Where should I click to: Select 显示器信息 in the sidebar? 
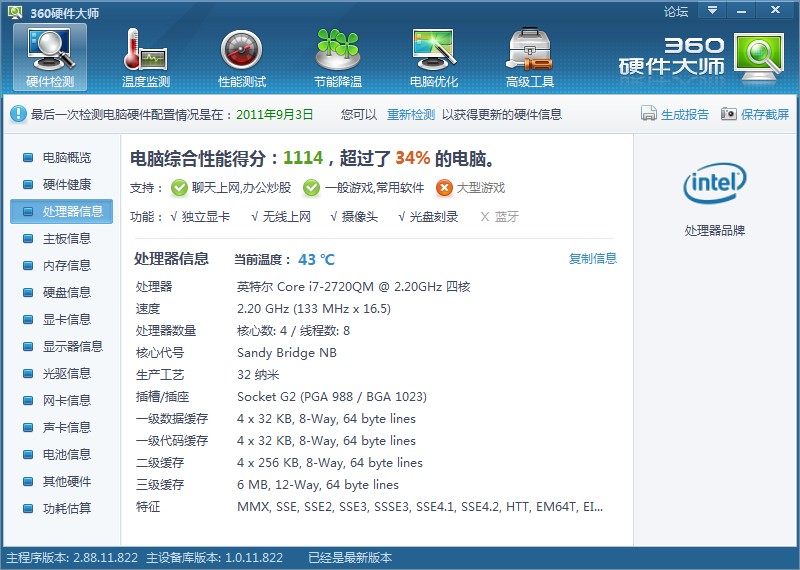[61, 346]
